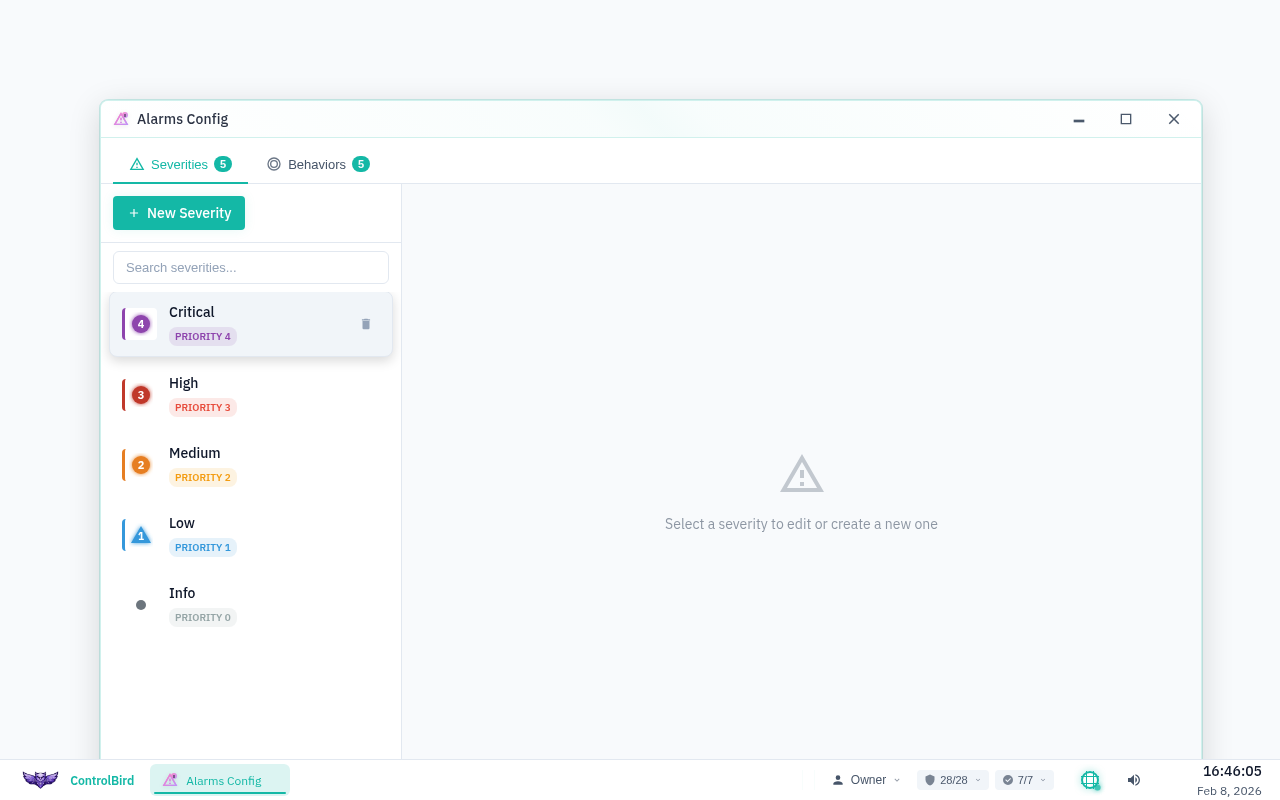Create a New Severity
Viewport: 1280px width, 800px height.
tap(179, 213)
